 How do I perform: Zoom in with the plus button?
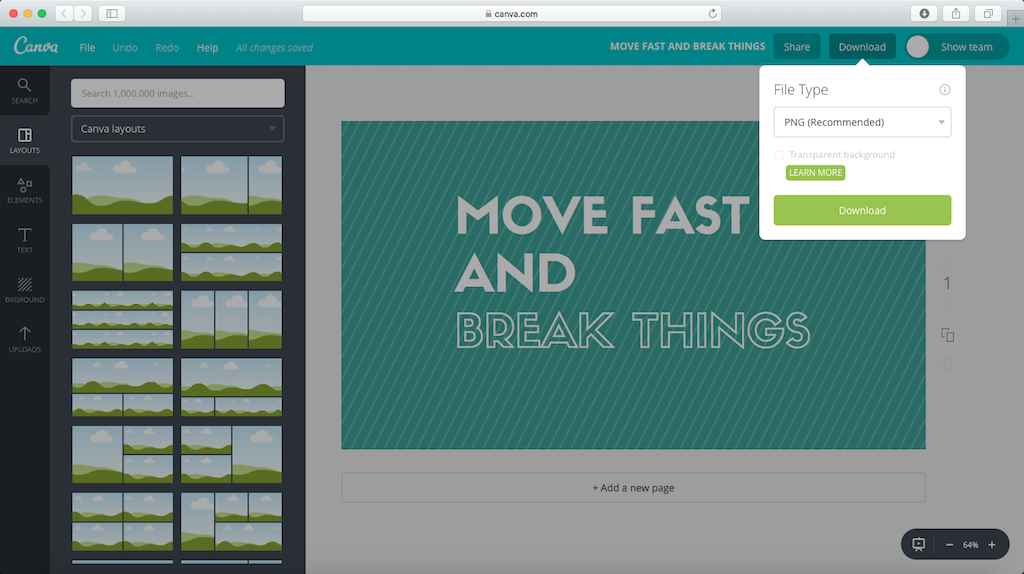[991, 545]
